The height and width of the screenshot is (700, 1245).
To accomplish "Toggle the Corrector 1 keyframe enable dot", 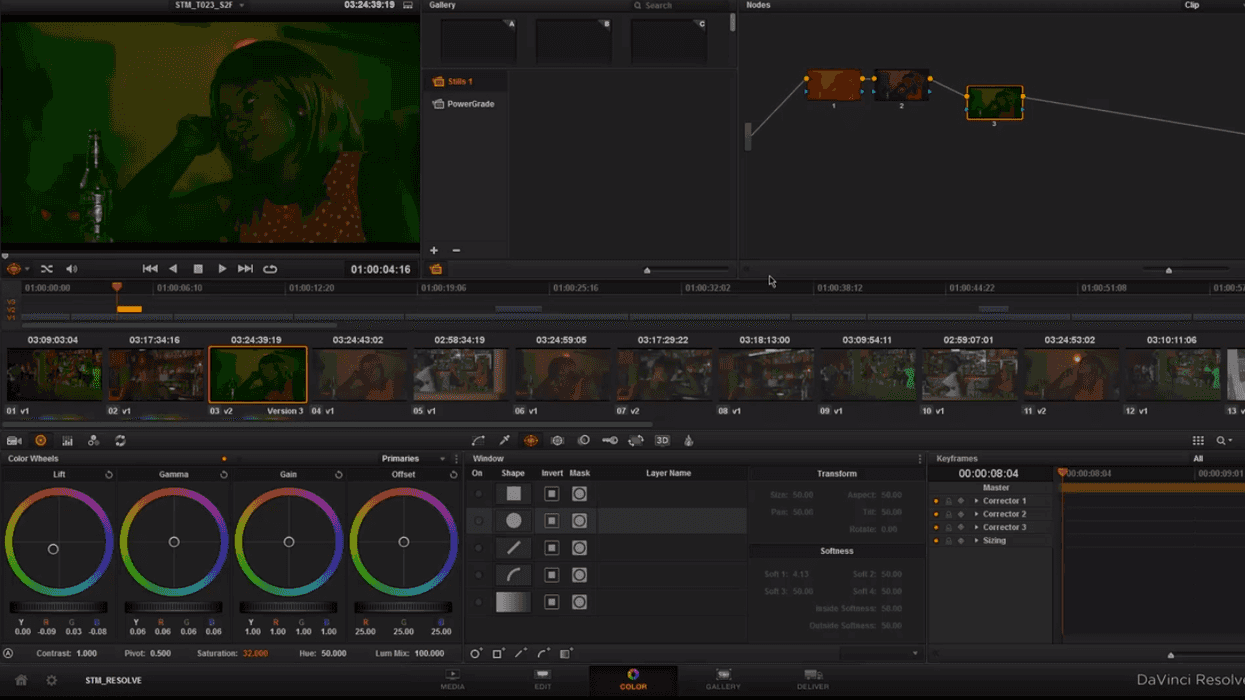I will pos(936,501).
